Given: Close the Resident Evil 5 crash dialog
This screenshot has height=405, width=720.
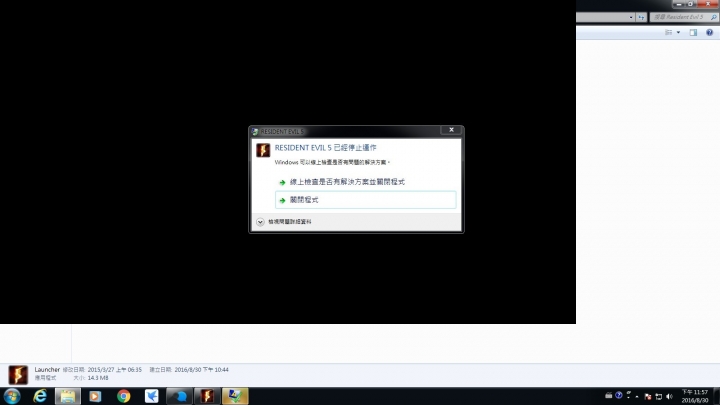Looking at the screenshot, I should pos(451,130).
